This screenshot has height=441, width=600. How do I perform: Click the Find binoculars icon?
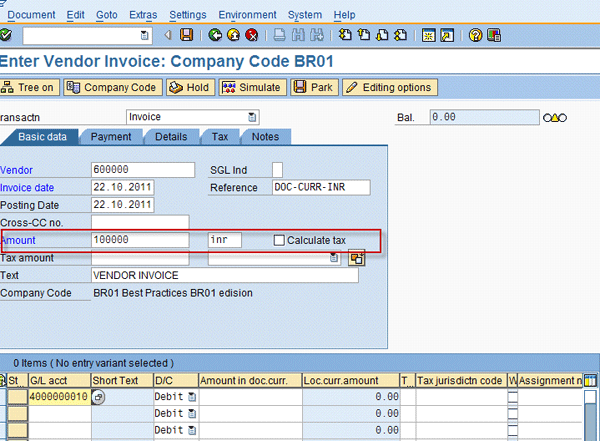(x=298, y=35)
